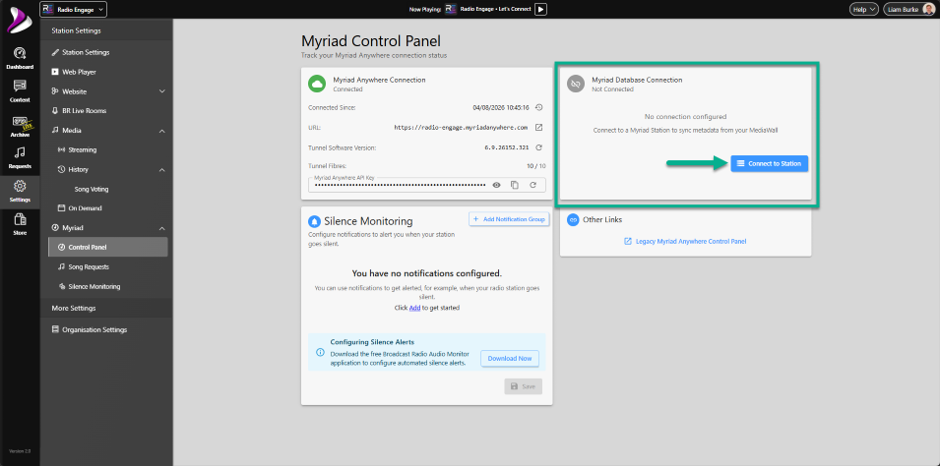Viewport: 940px width, 466px height.
Task: Select Control Panel in sidebar
Action: [108, 247]
